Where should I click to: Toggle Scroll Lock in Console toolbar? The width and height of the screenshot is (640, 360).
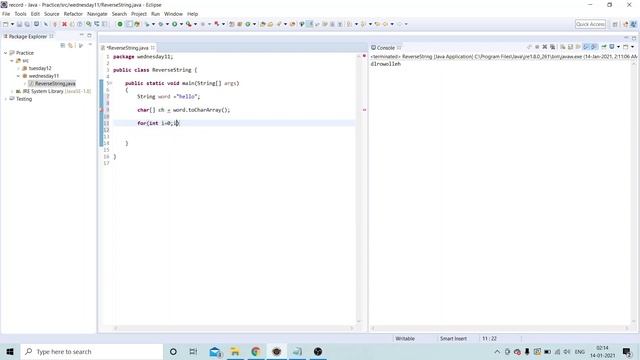coord(570,47)
